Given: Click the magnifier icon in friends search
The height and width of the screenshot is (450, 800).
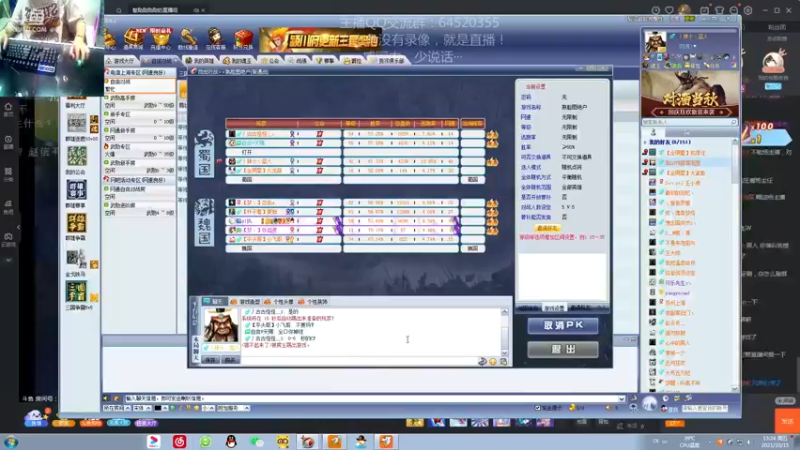Looking at the screenshot, I should click(734, 122).
